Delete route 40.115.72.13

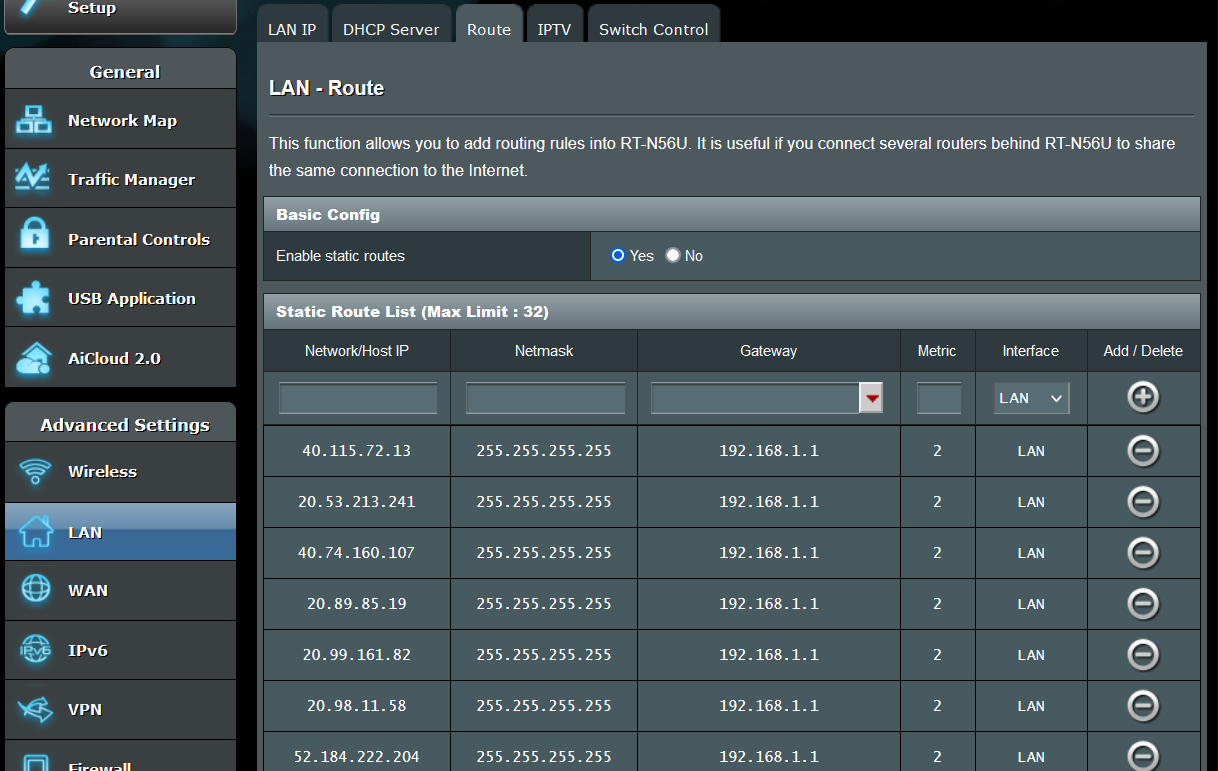pyautogui.click(x=1143, y=451)
